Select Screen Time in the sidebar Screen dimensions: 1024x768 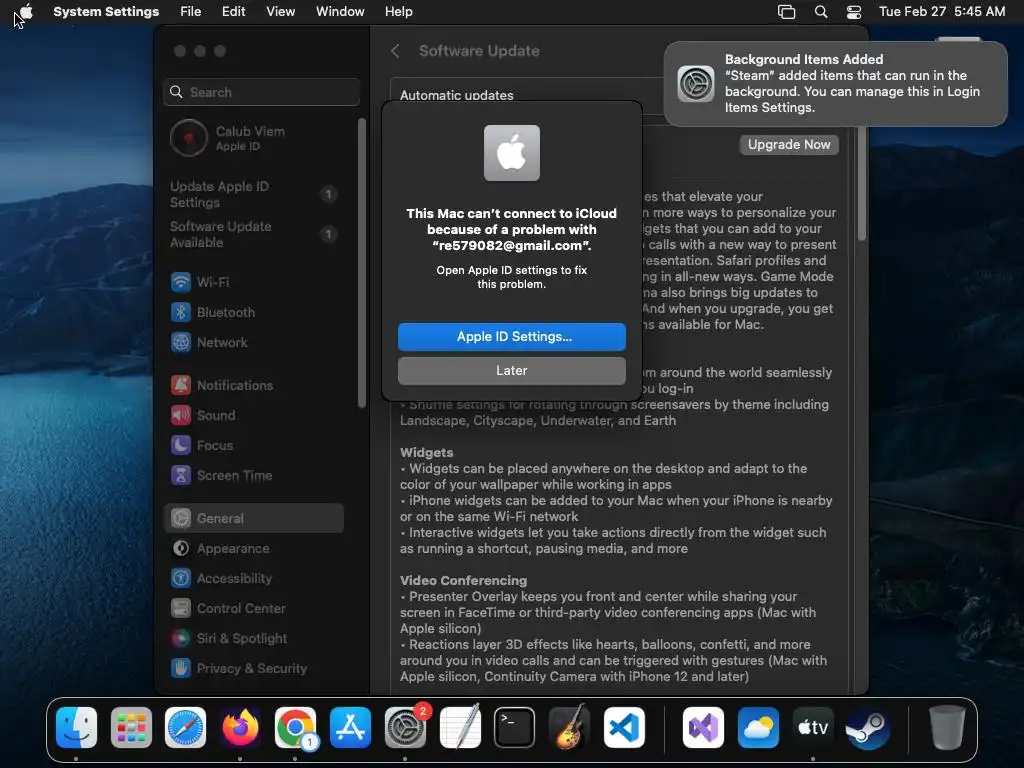(x=253, y=475)
